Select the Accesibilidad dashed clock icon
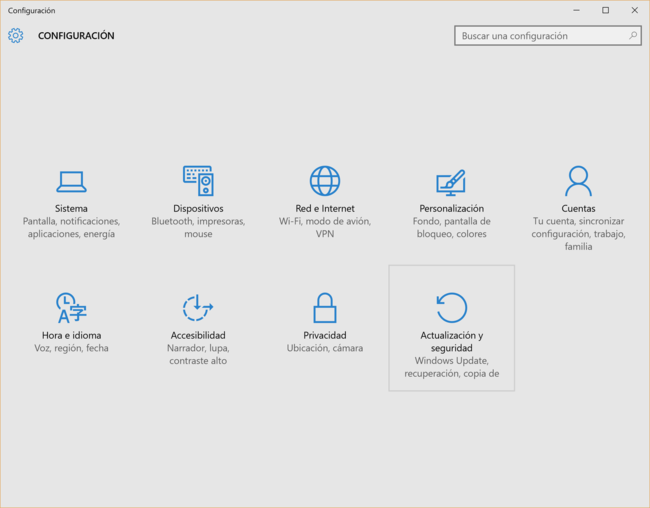The height and width of the screenshot is (508, 650). click(x=198, y=308)
